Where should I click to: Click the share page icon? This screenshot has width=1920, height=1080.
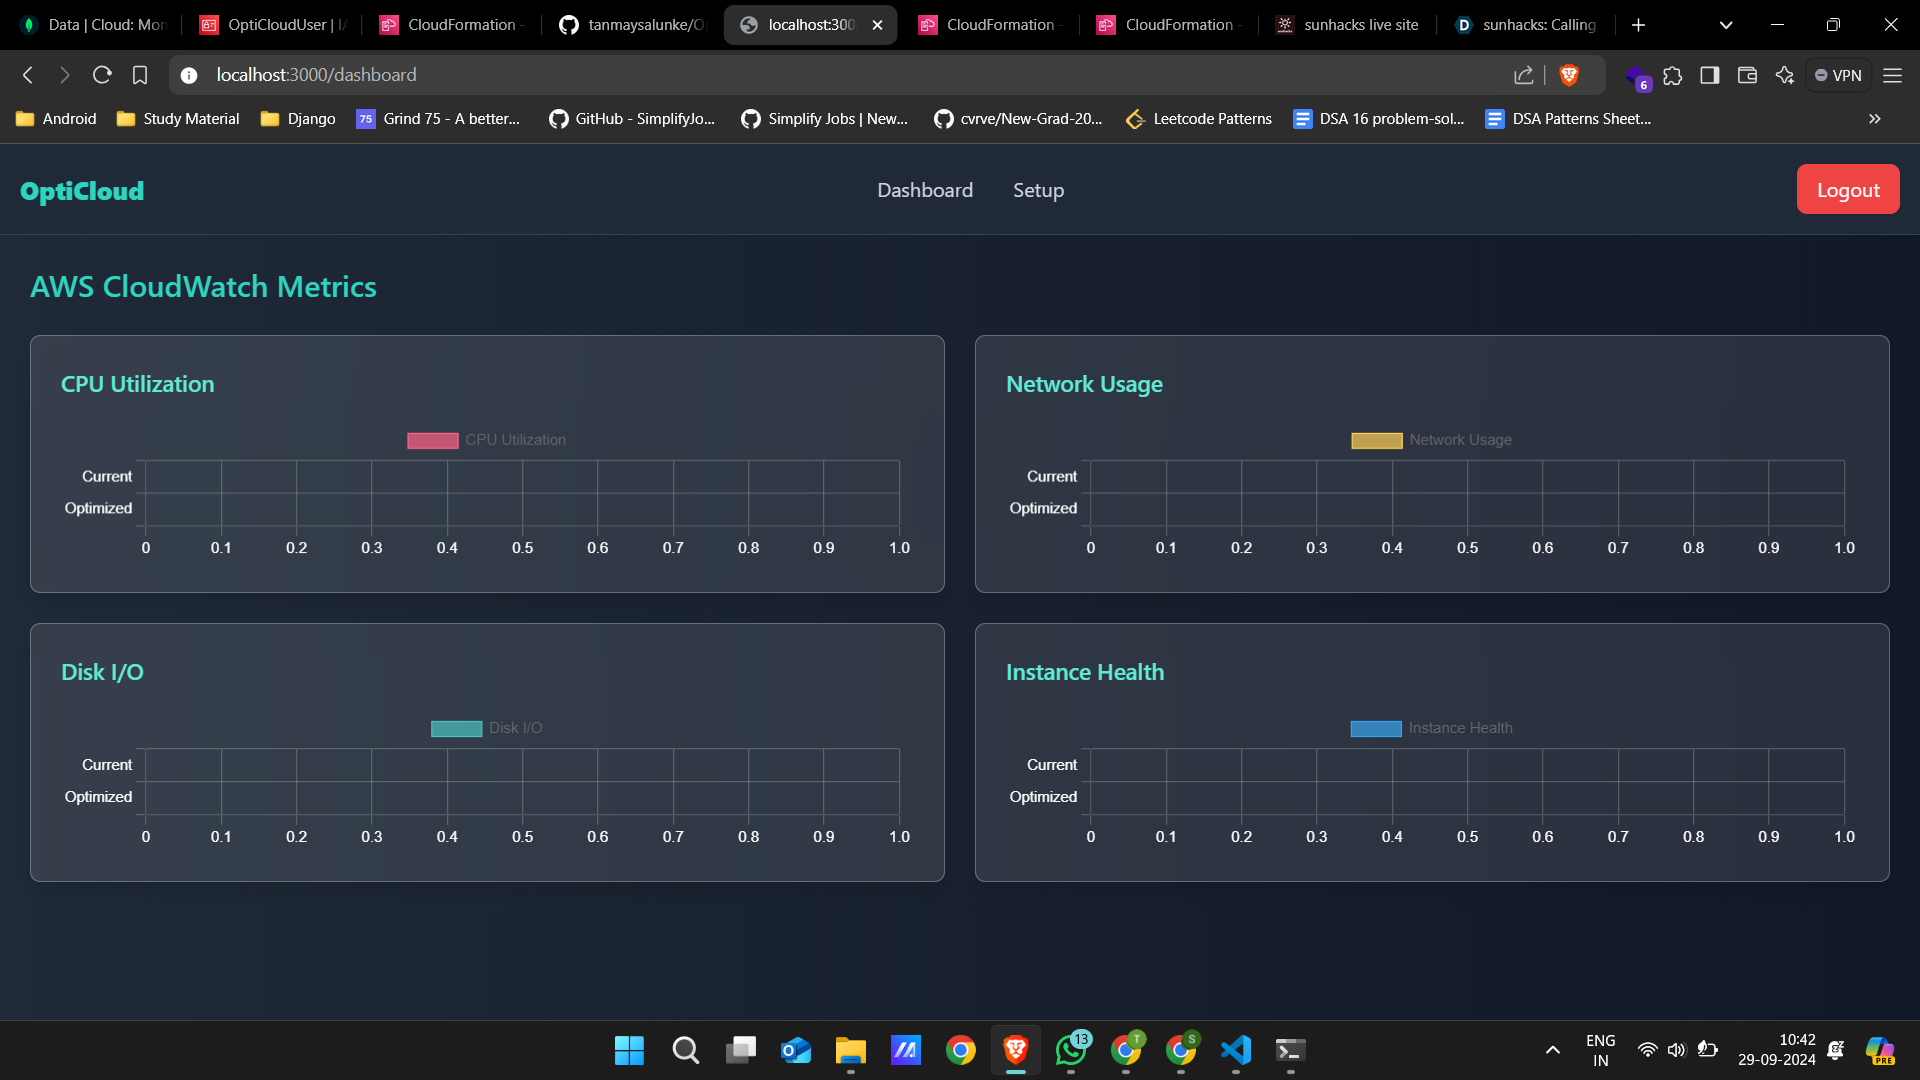click(1523, 75)
